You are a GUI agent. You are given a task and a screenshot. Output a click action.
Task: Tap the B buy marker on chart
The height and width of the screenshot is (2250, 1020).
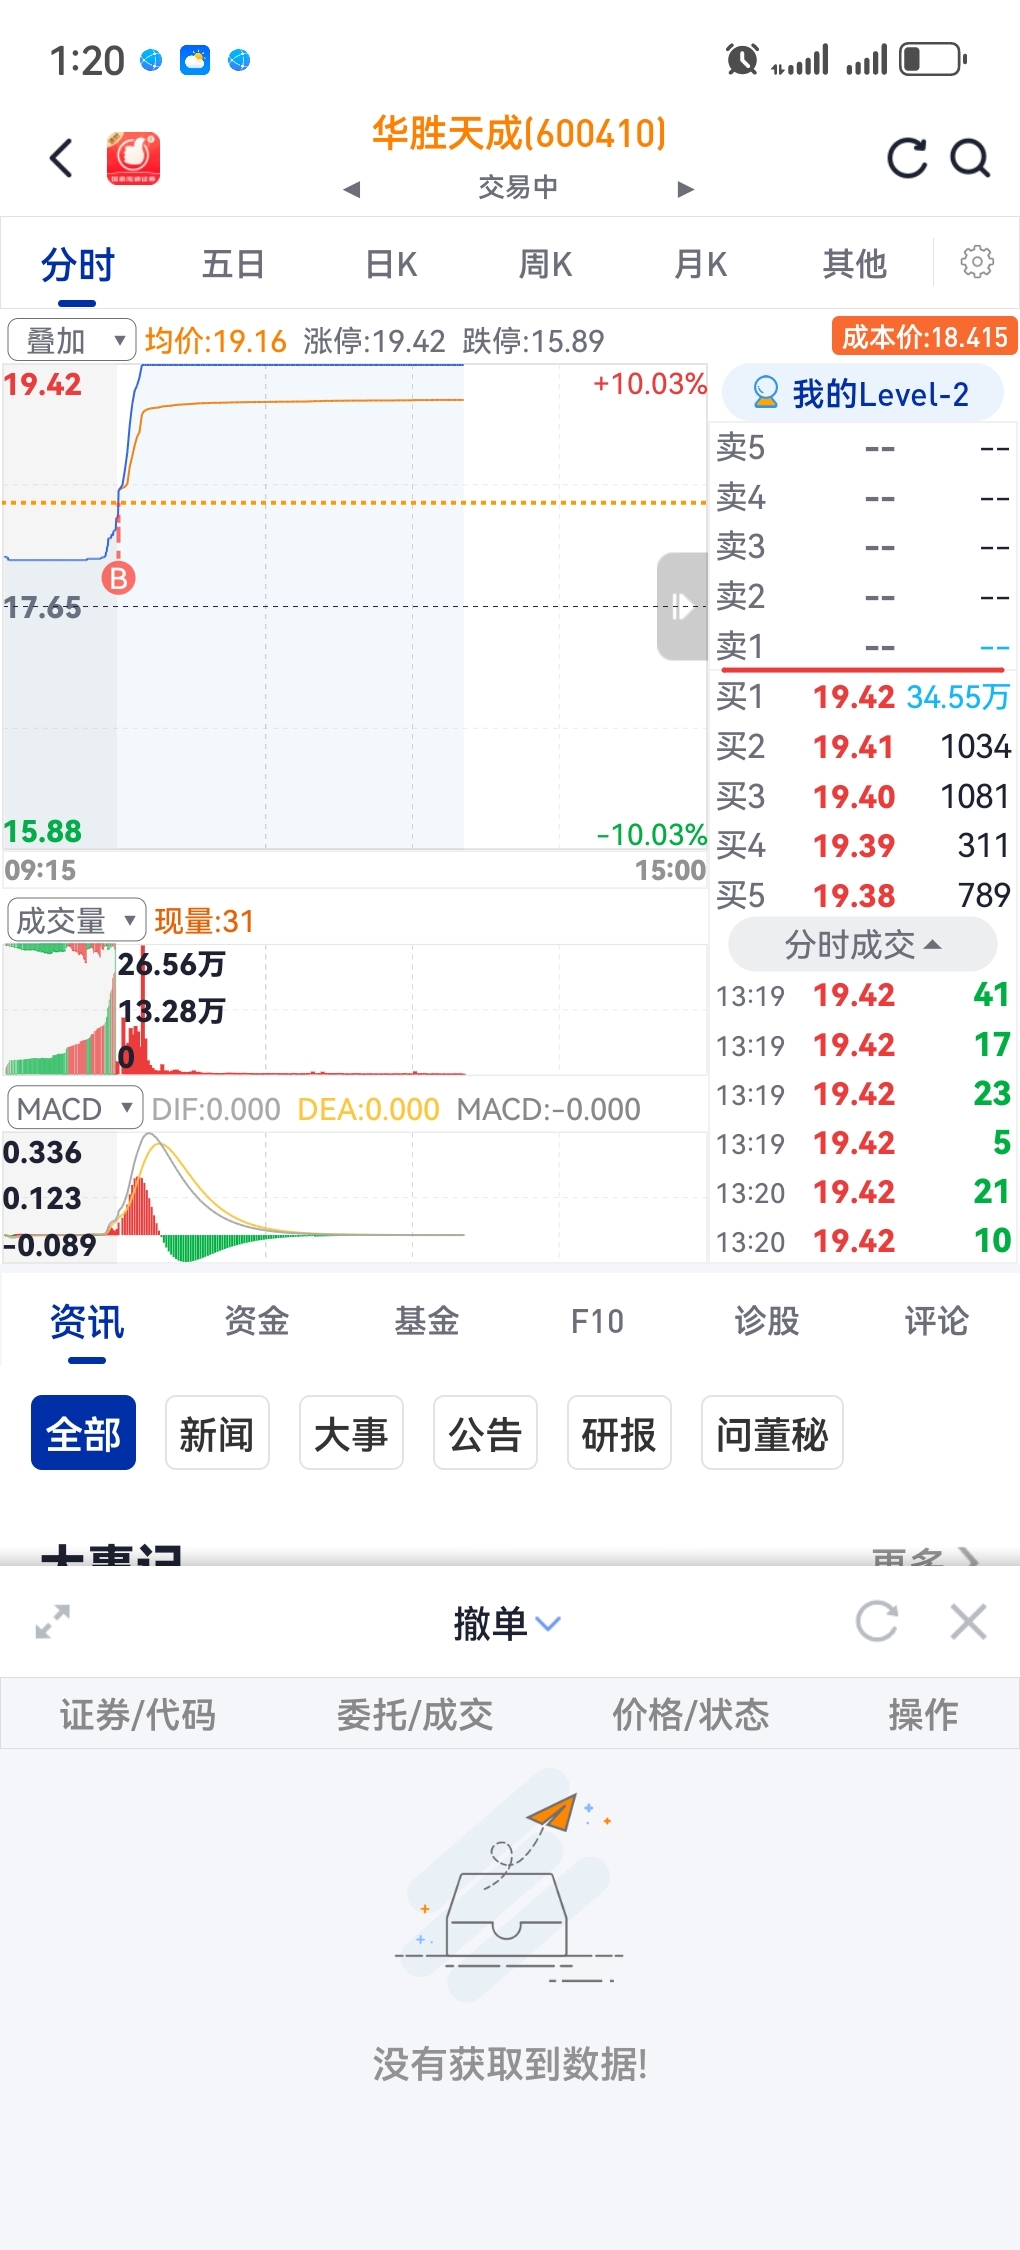click(118, 577)
